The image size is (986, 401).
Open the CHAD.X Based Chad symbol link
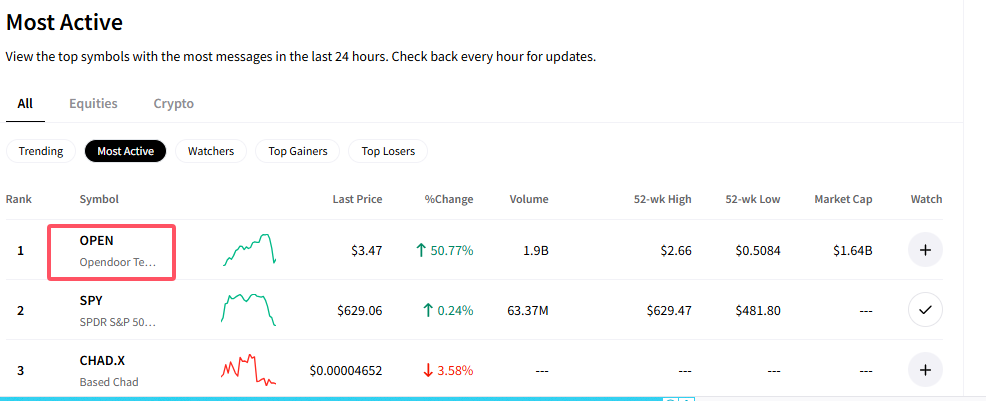tap(109, 371)
